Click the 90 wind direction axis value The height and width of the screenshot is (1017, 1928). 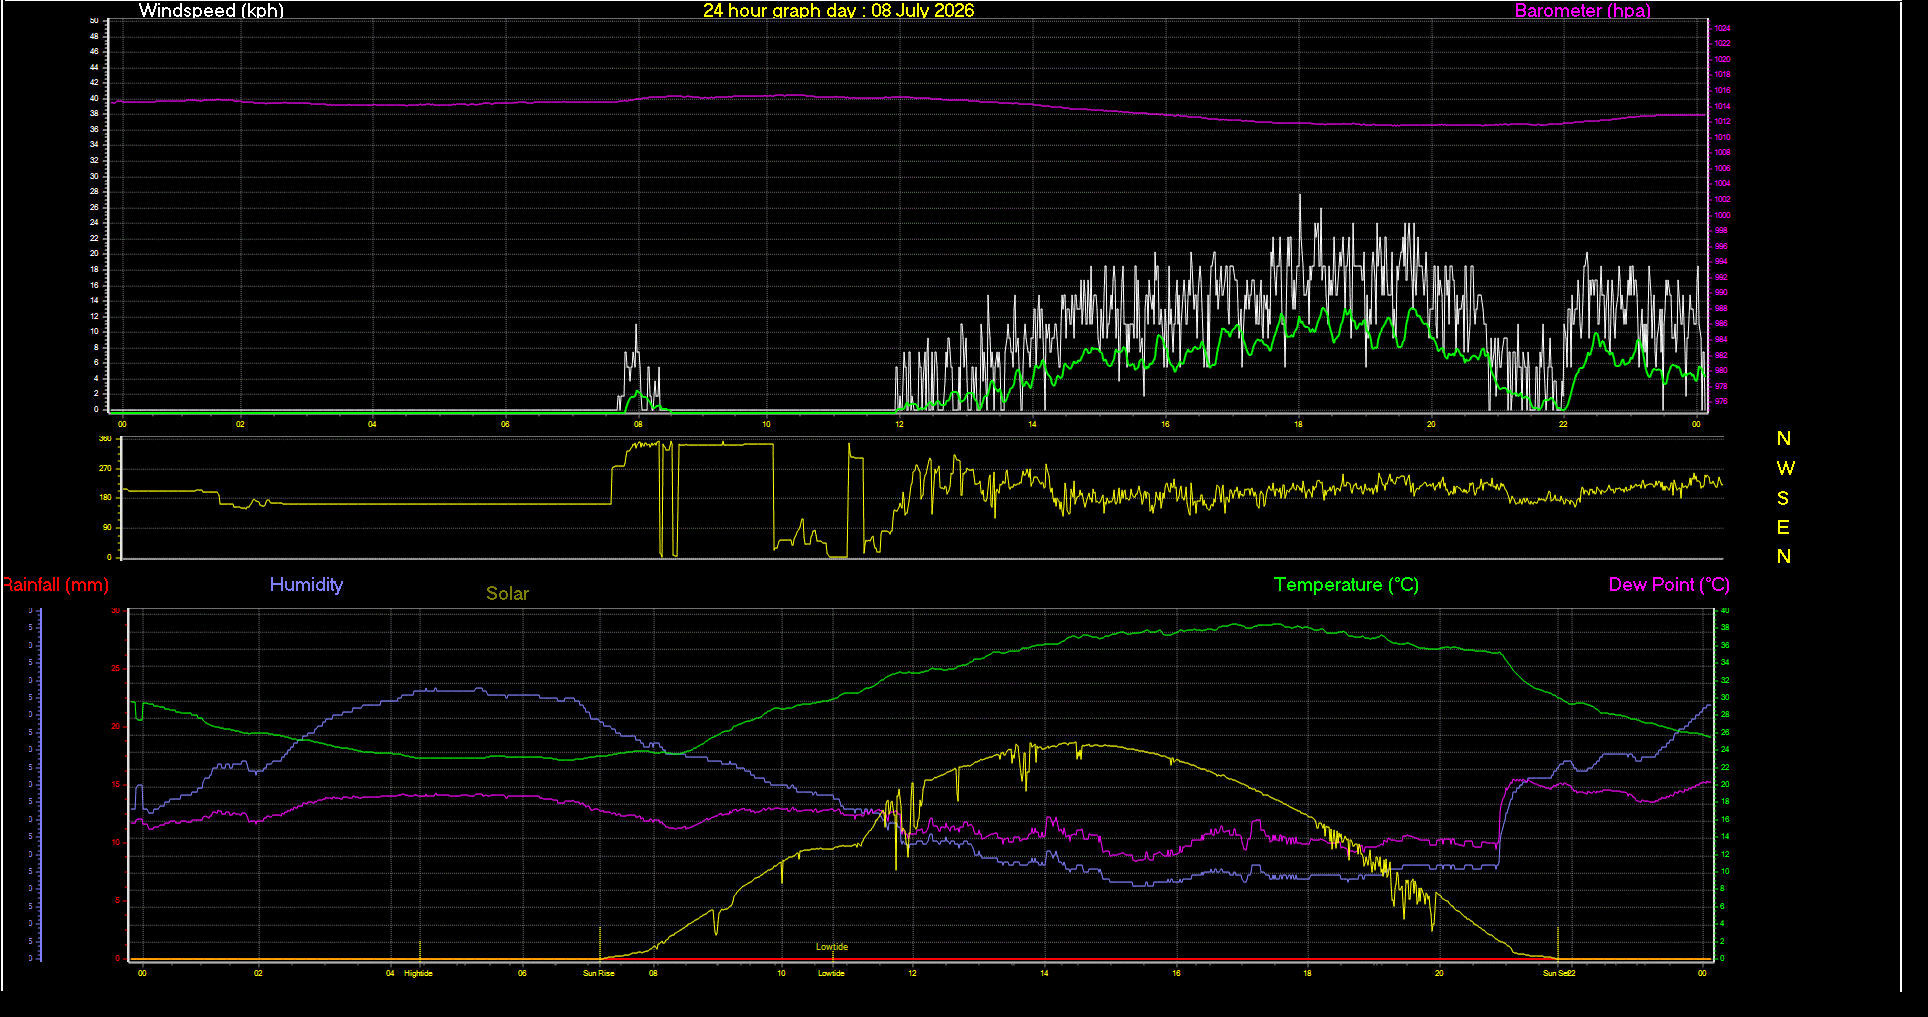pos(107,527)
